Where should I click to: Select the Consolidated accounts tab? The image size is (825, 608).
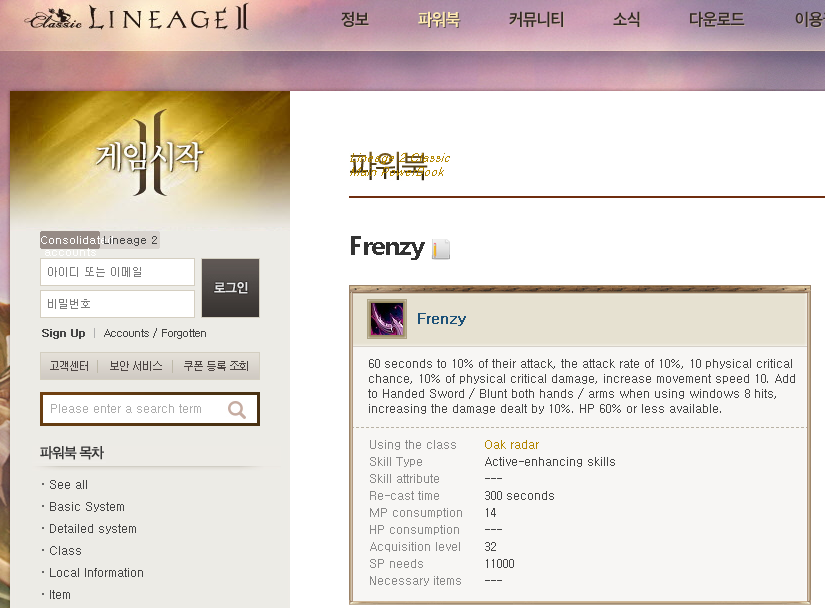(69, 240)
